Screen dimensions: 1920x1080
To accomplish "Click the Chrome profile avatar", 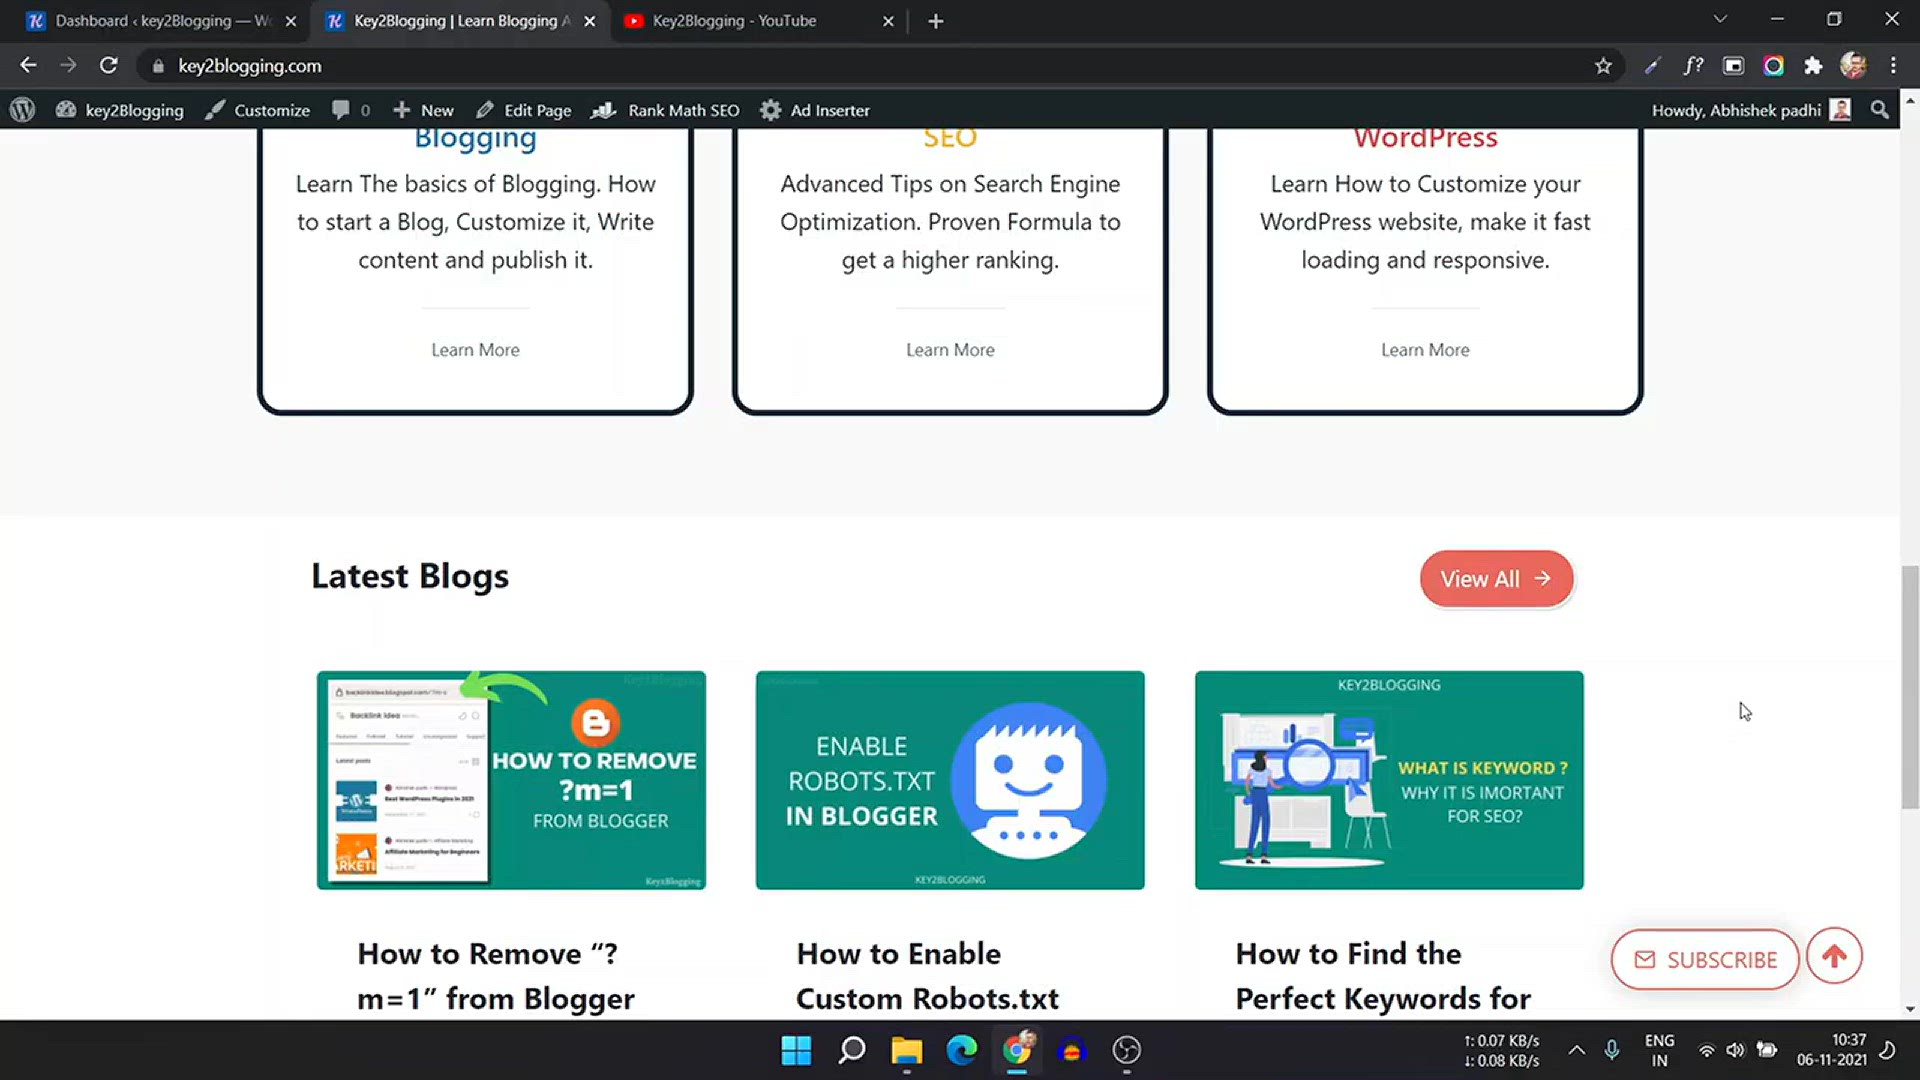I will coord(1853,66).
